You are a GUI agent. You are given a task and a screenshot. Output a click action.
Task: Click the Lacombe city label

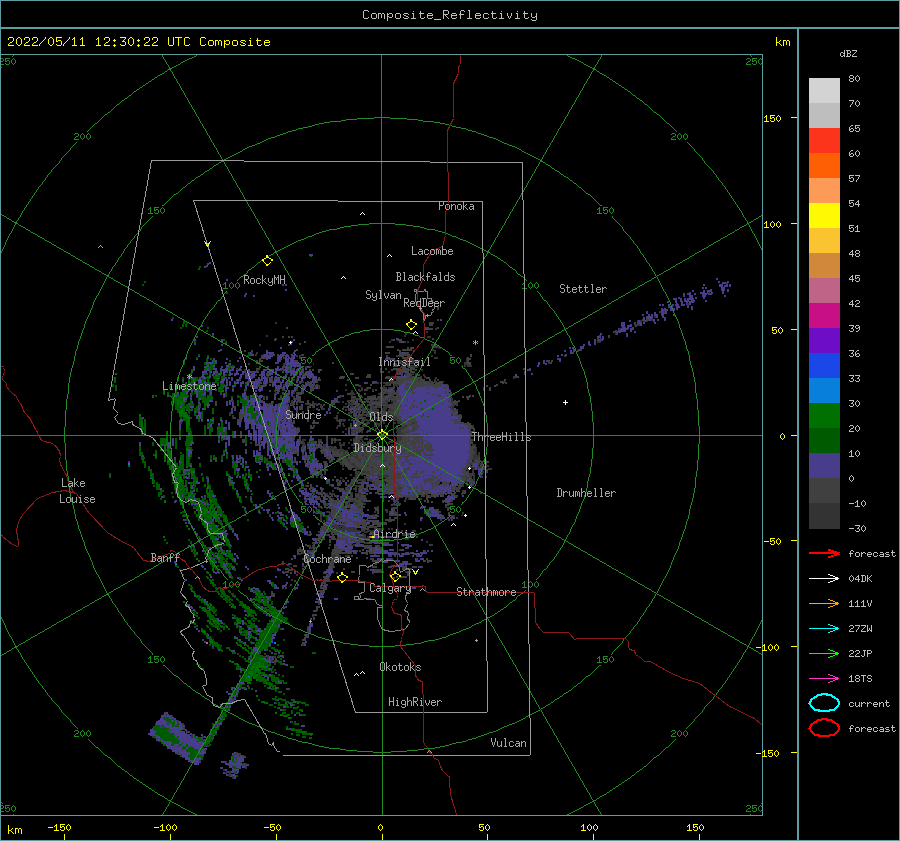(432, 251)
